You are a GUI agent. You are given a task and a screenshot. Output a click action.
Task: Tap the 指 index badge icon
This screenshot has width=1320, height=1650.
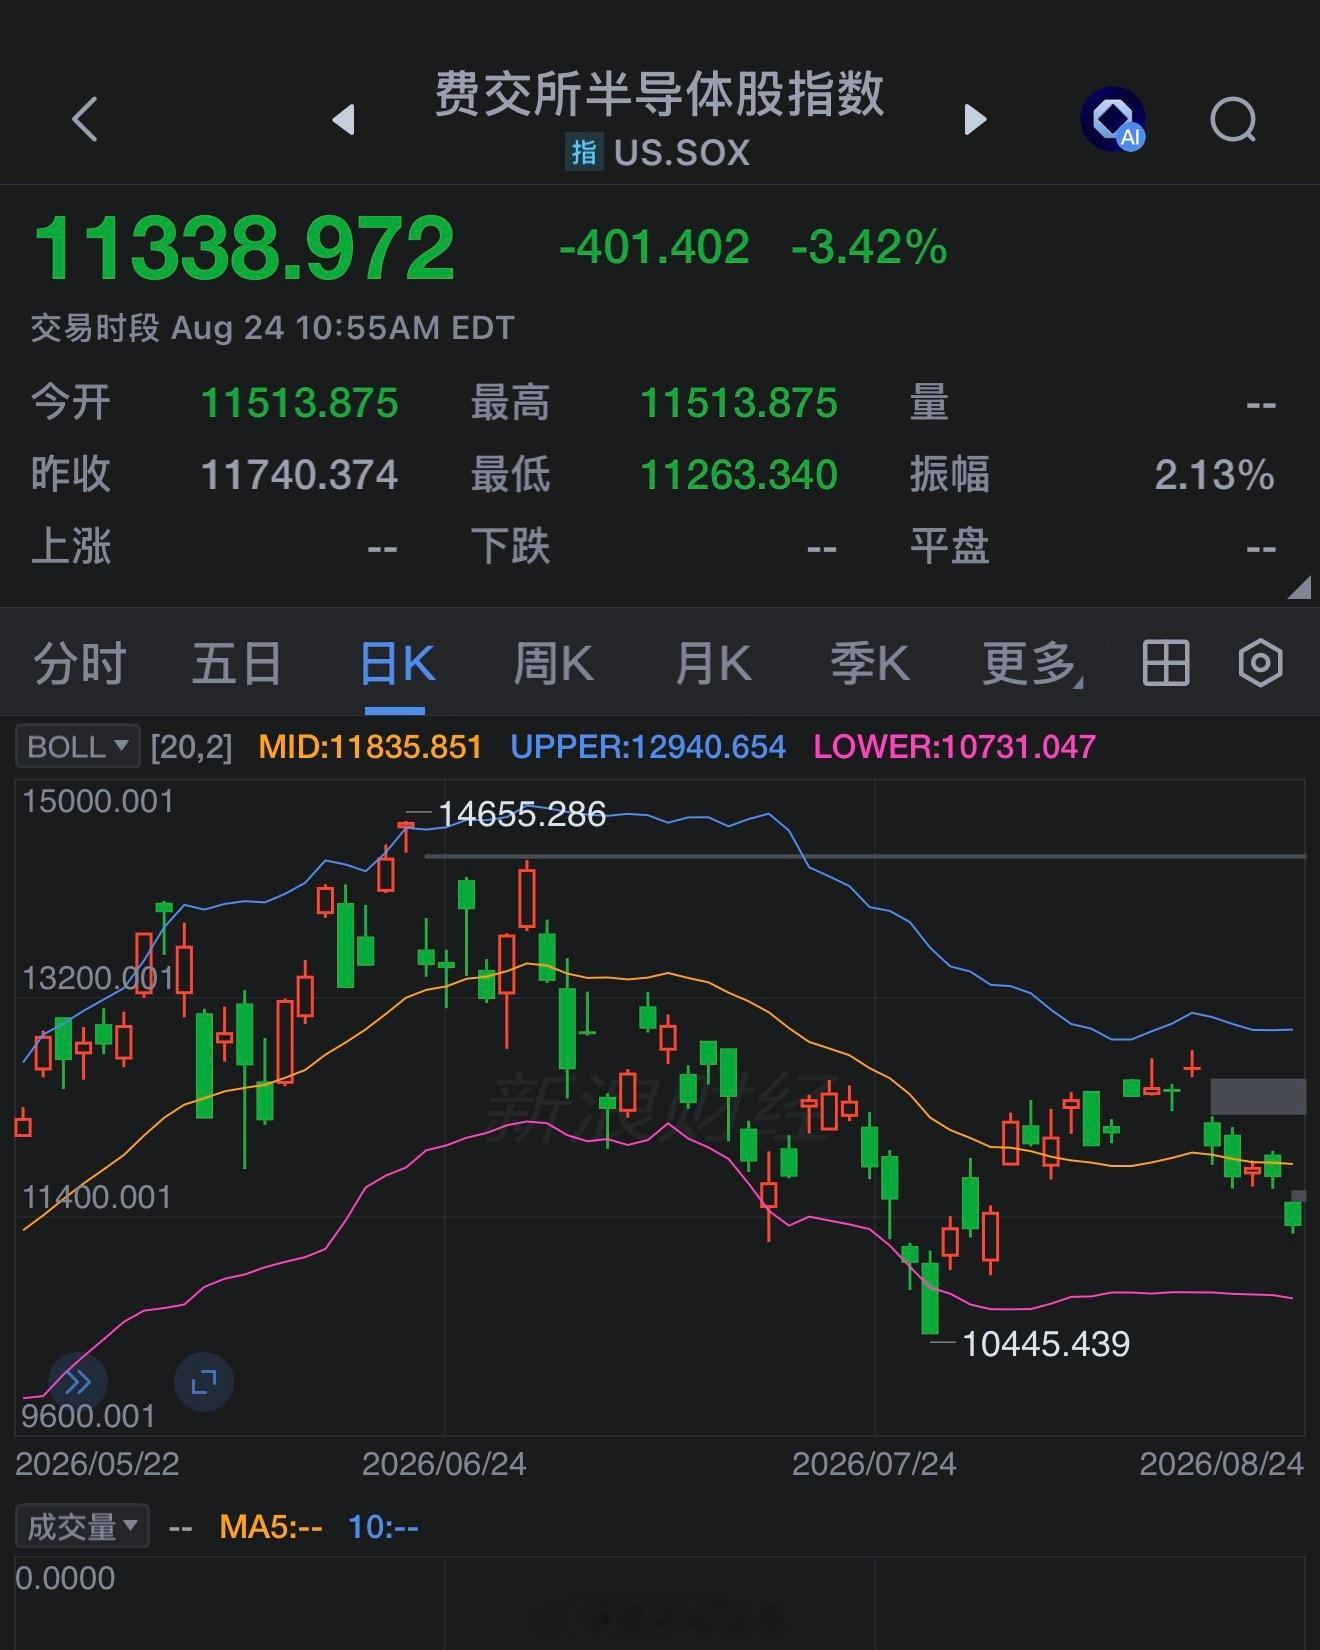point(584,152)
